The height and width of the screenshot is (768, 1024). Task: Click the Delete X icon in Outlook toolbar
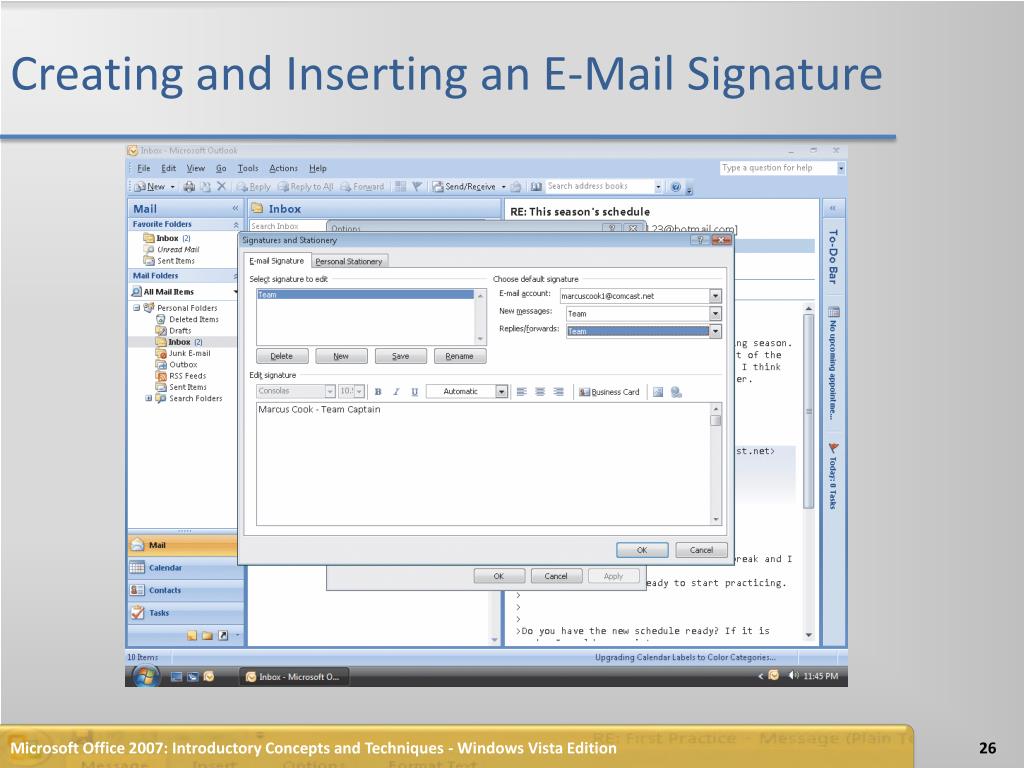click(221, 187)
